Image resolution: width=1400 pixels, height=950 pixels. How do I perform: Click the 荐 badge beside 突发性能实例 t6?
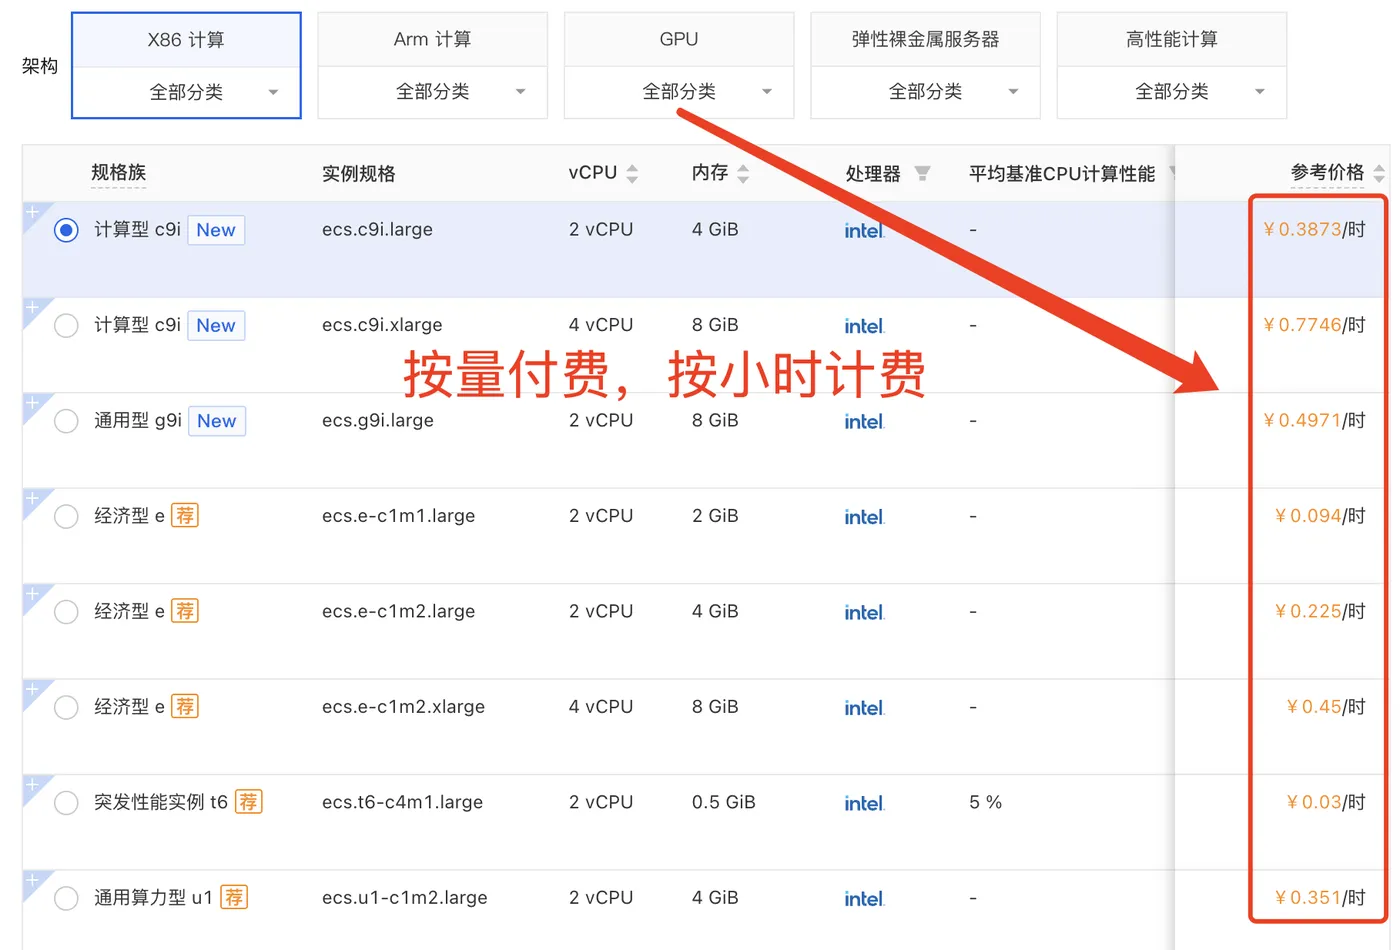(x=248, y=802)
